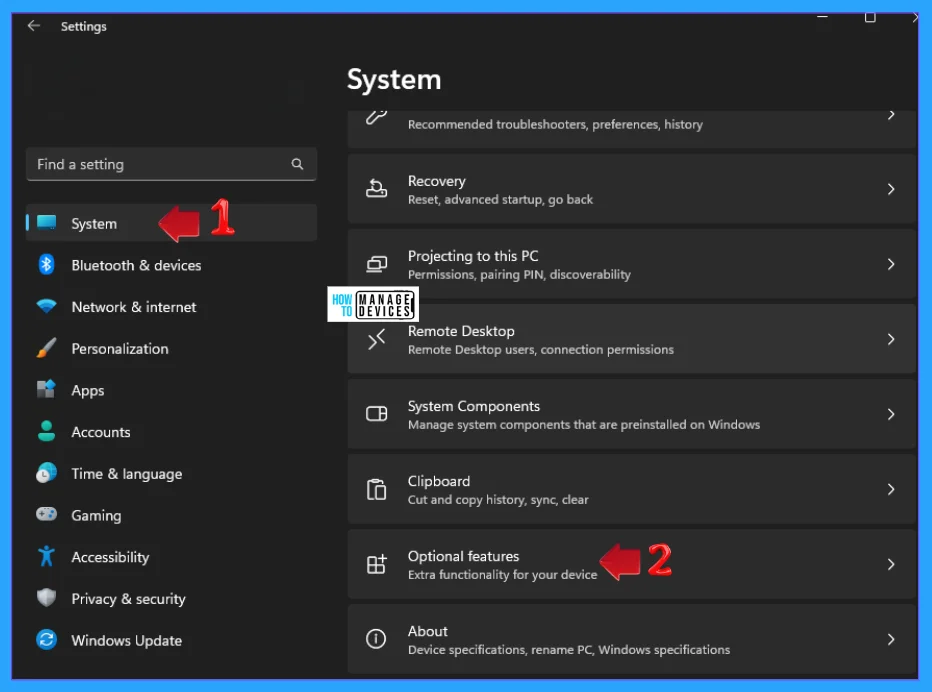Open Projecting to this PC
Image resolution: width=932 pixels, height=692 pixels.
coord(632,264)
